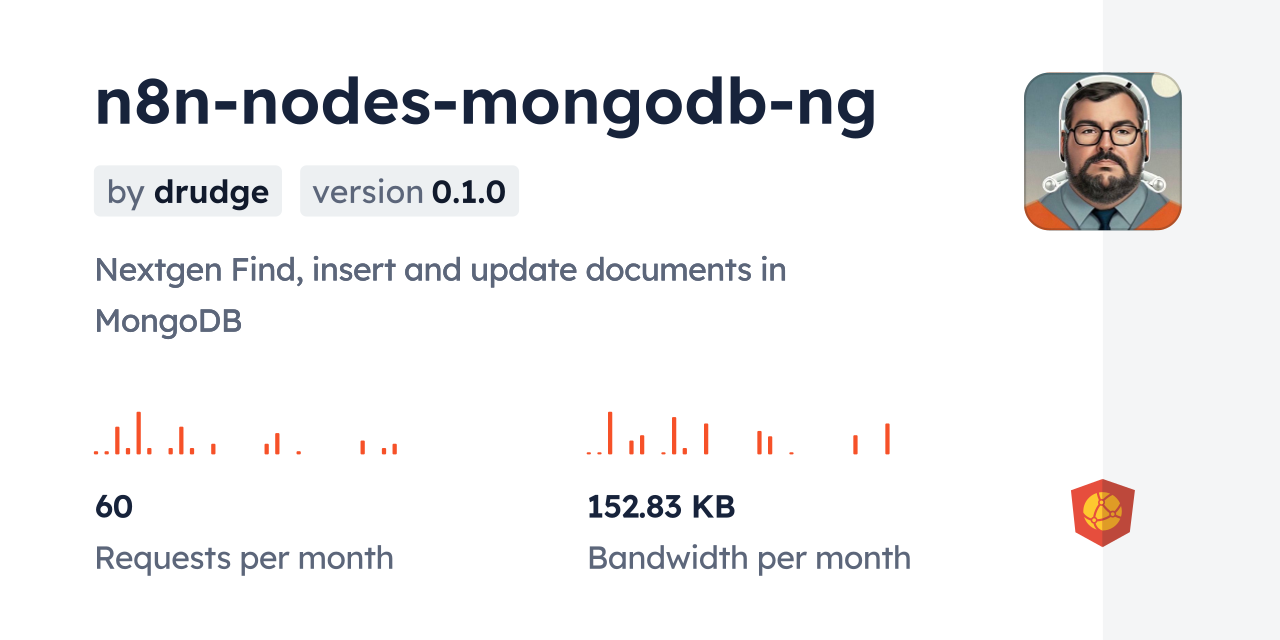The image size is (1280, 640).
Task: Click the bandwidth per month sparkline chart
Action: click(x=738, y=434)
